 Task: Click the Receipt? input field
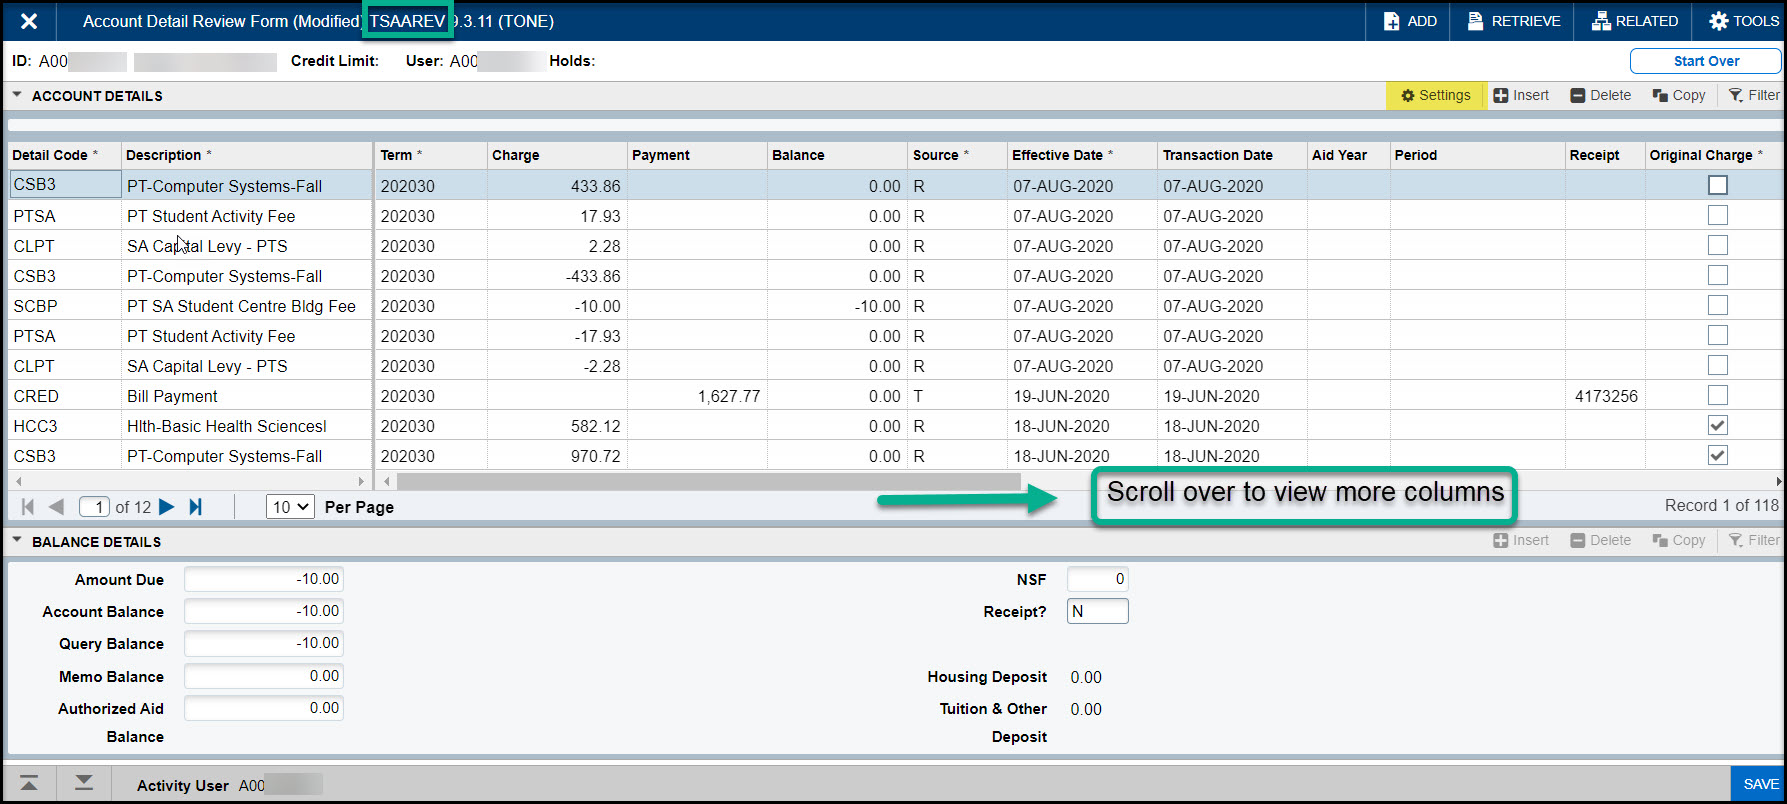[x=1097, y=611]
